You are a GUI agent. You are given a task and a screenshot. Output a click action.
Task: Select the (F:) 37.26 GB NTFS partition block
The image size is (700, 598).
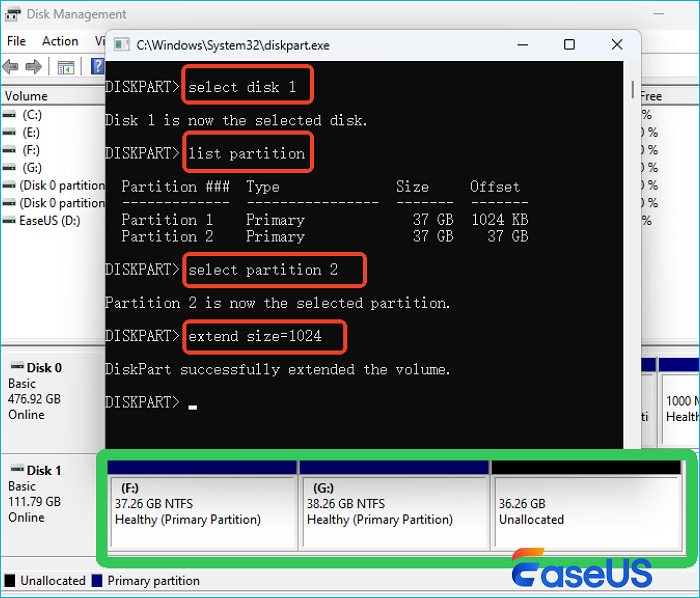click(202, 504)
